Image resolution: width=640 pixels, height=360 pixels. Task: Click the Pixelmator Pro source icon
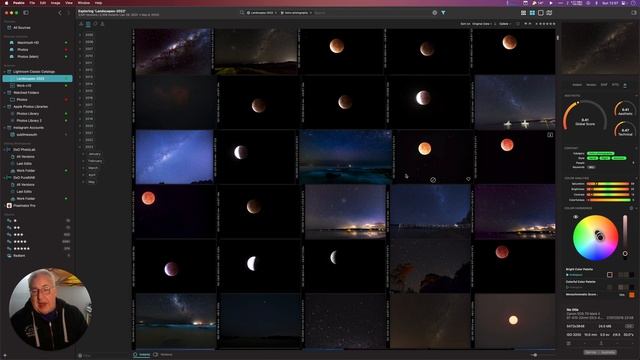coord(9,206)
